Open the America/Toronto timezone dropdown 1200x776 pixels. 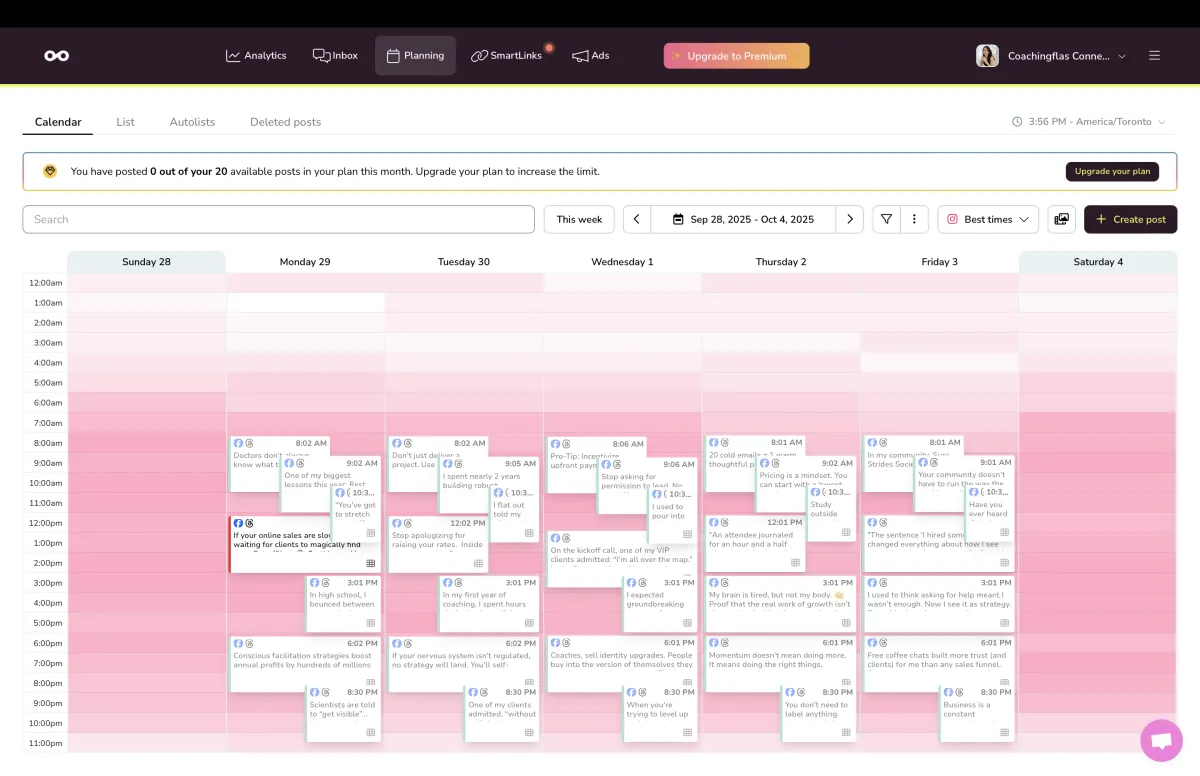click(x=1089, y=122)
